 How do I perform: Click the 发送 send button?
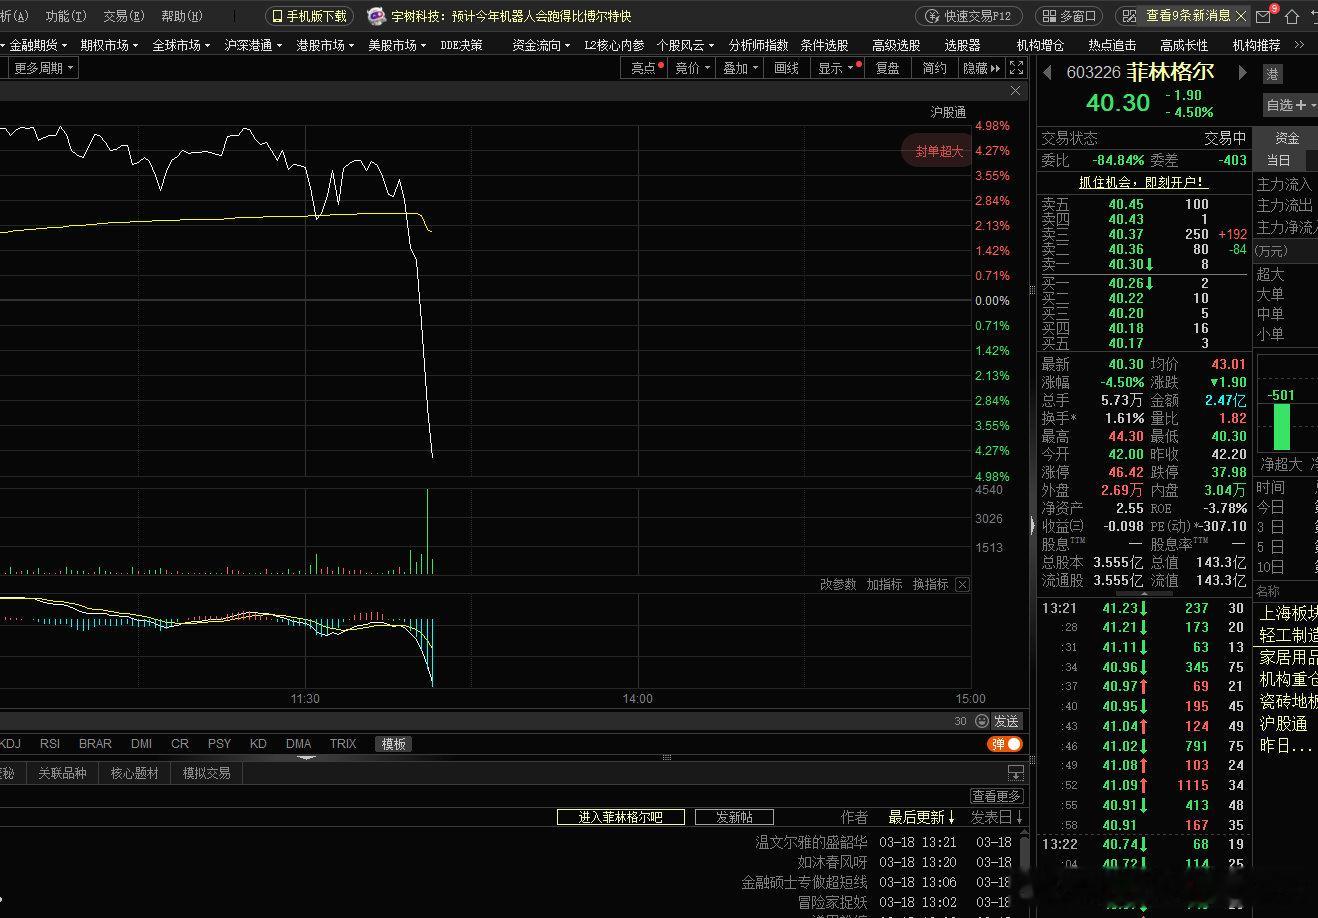[1006, 721]
